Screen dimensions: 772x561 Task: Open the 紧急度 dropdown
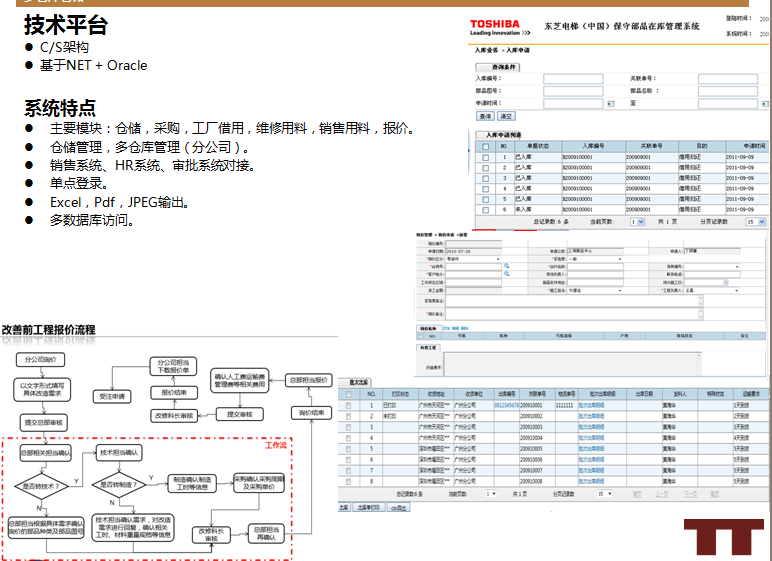595,259
